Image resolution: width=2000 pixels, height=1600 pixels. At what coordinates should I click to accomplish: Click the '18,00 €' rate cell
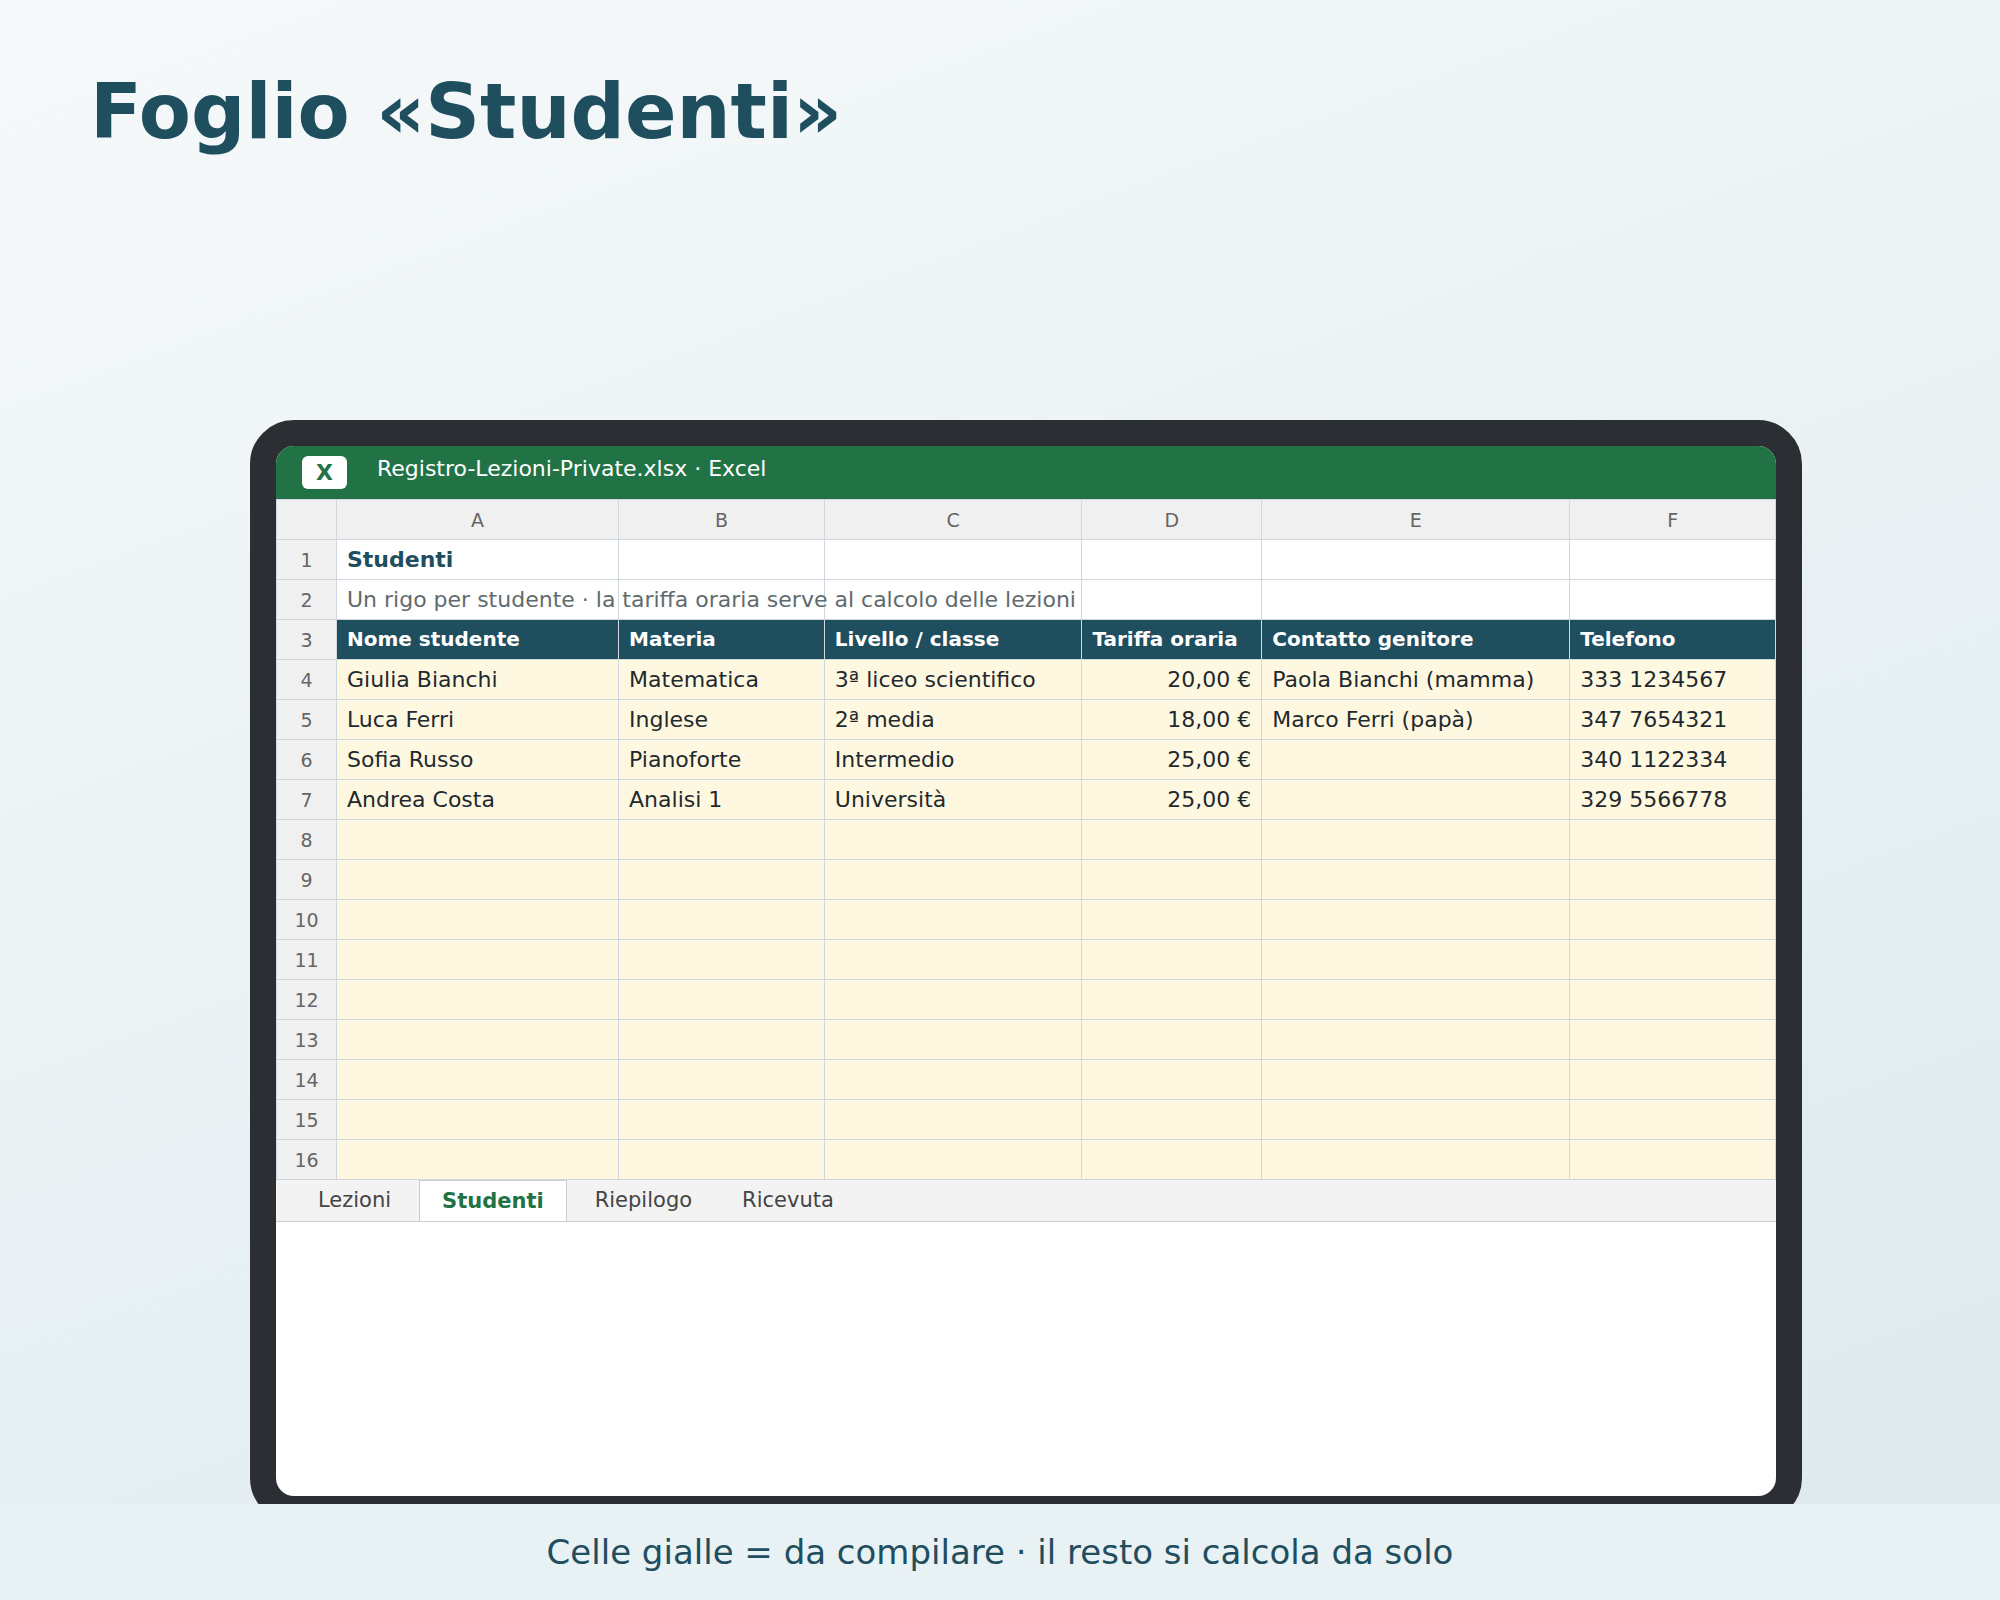coord(1171,720)
